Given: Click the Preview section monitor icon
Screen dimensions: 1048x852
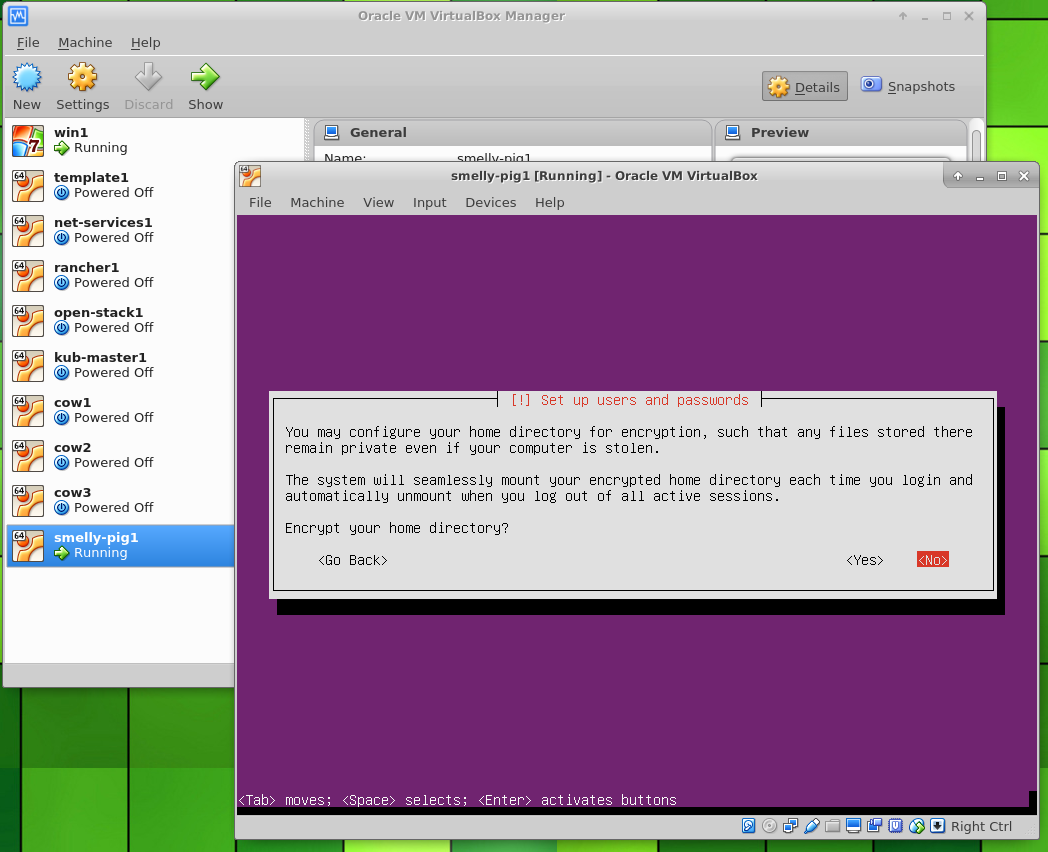Looking at the screenshot, I should pos(733,132).
